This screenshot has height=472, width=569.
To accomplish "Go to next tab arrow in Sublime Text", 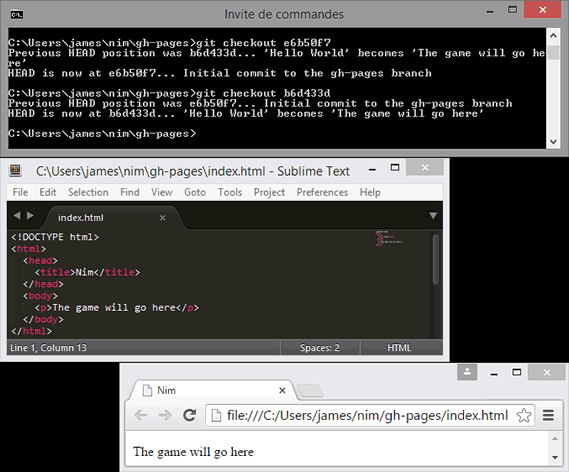I will (x=30, y=216).
